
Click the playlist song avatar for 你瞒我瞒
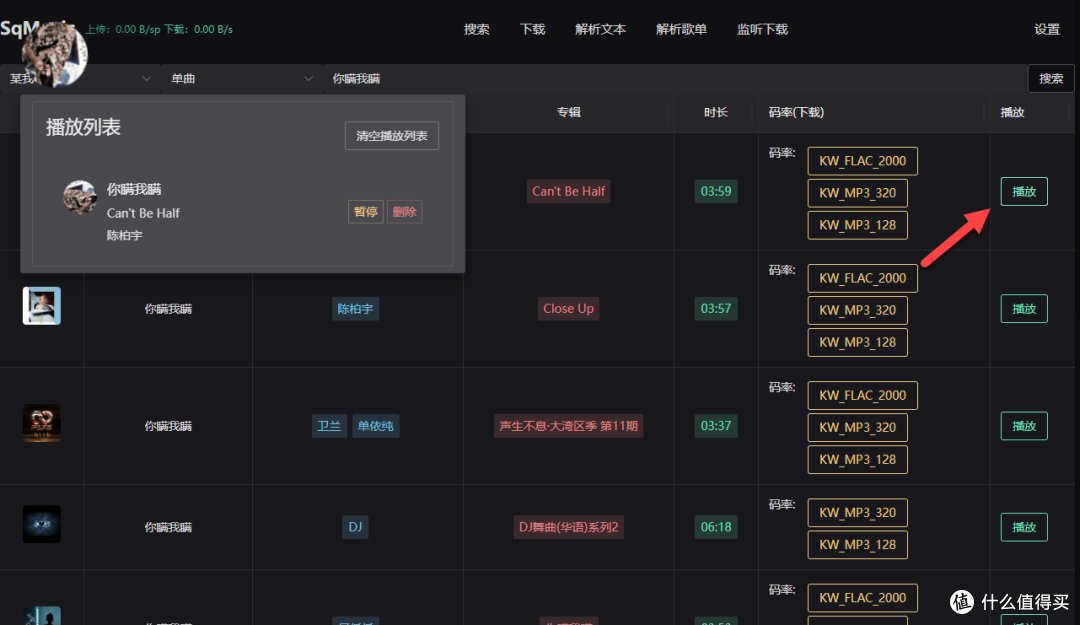click(x=80, y=197)
